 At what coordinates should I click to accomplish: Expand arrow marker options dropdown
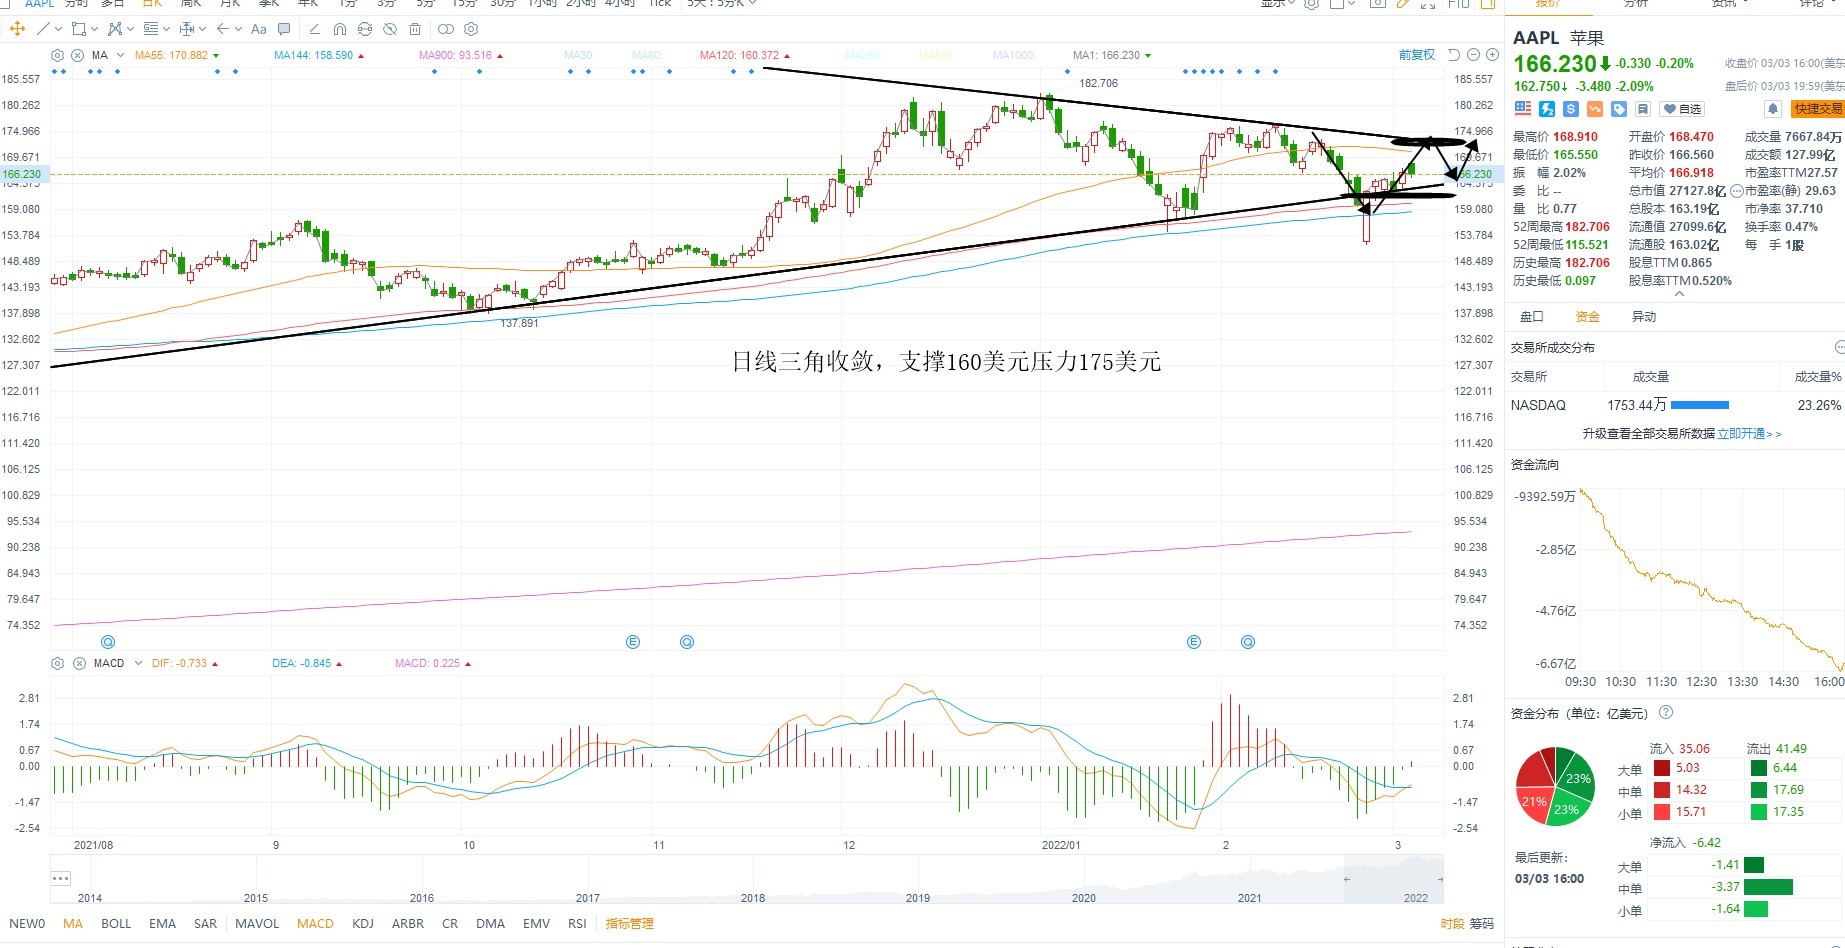(238, 29)
